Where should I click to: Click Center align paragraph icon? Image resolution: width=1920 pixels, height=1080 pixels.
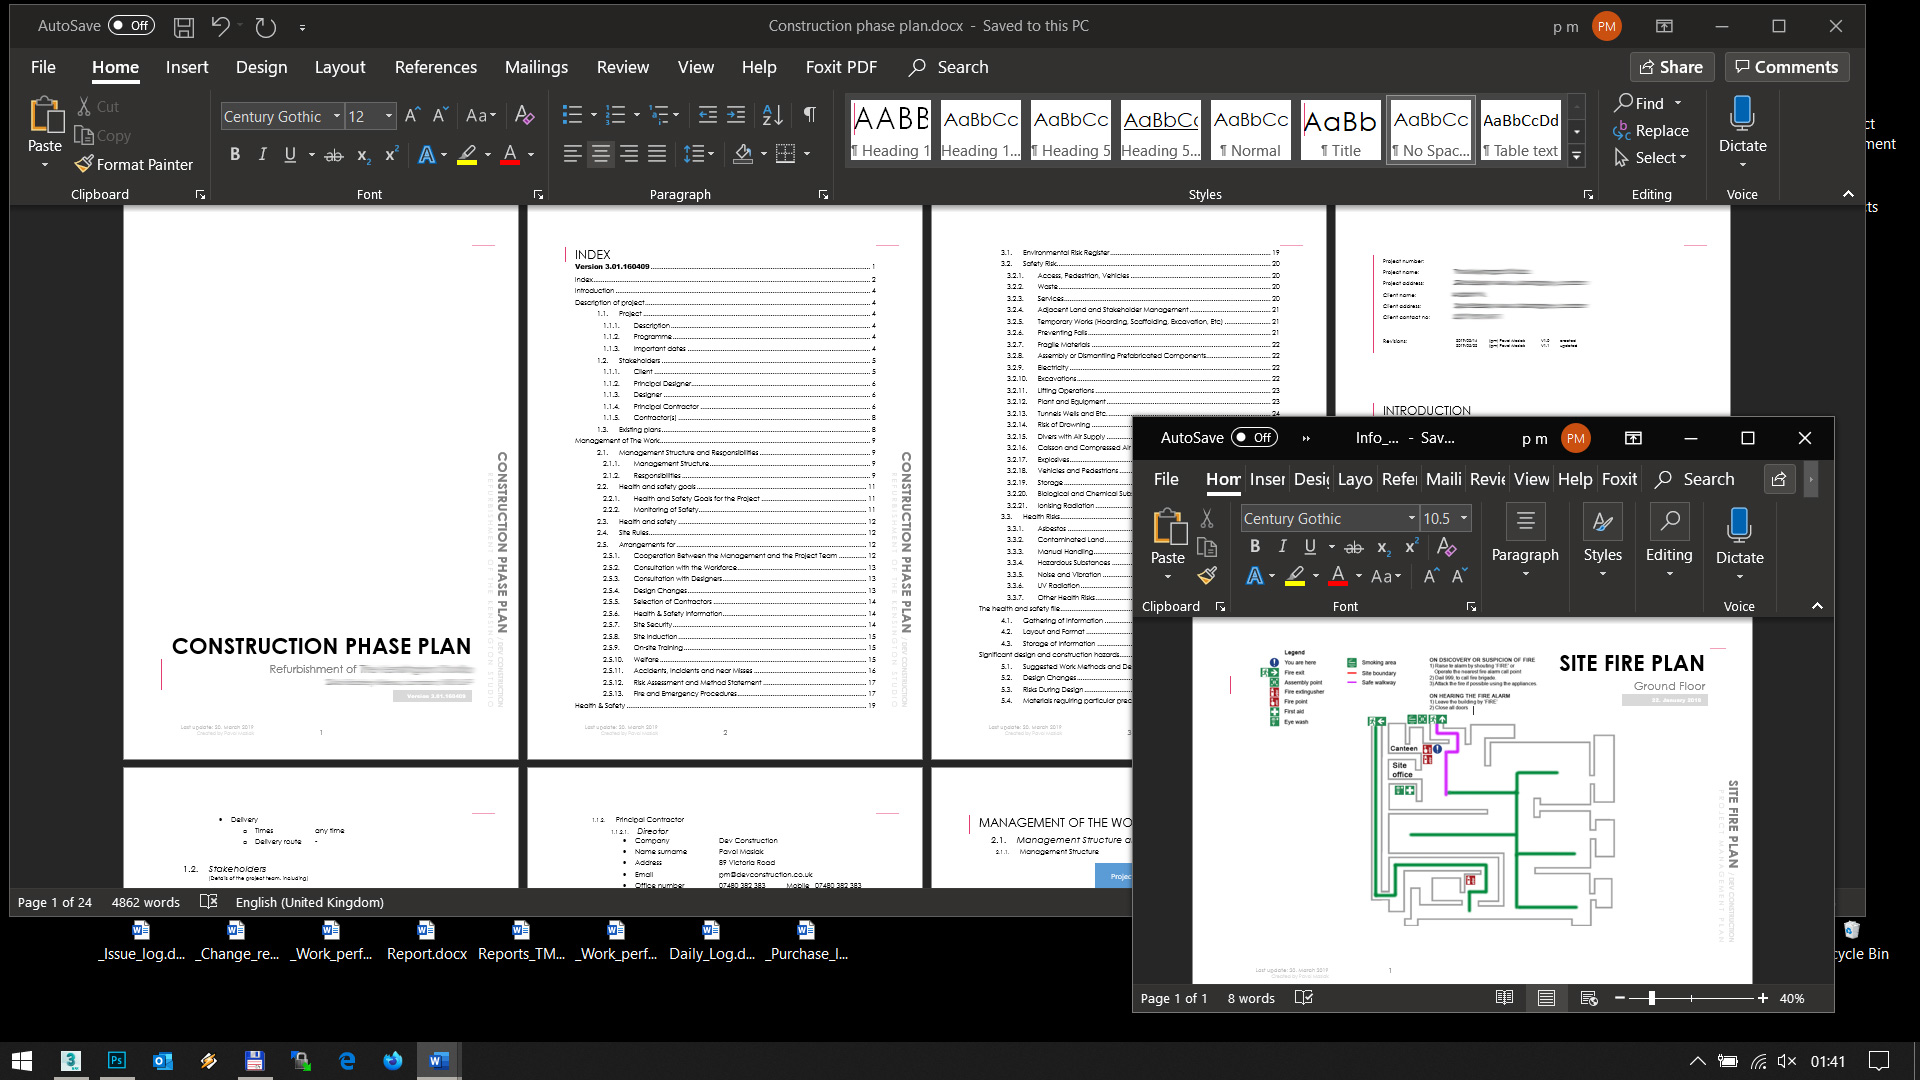tap(600, 154)
